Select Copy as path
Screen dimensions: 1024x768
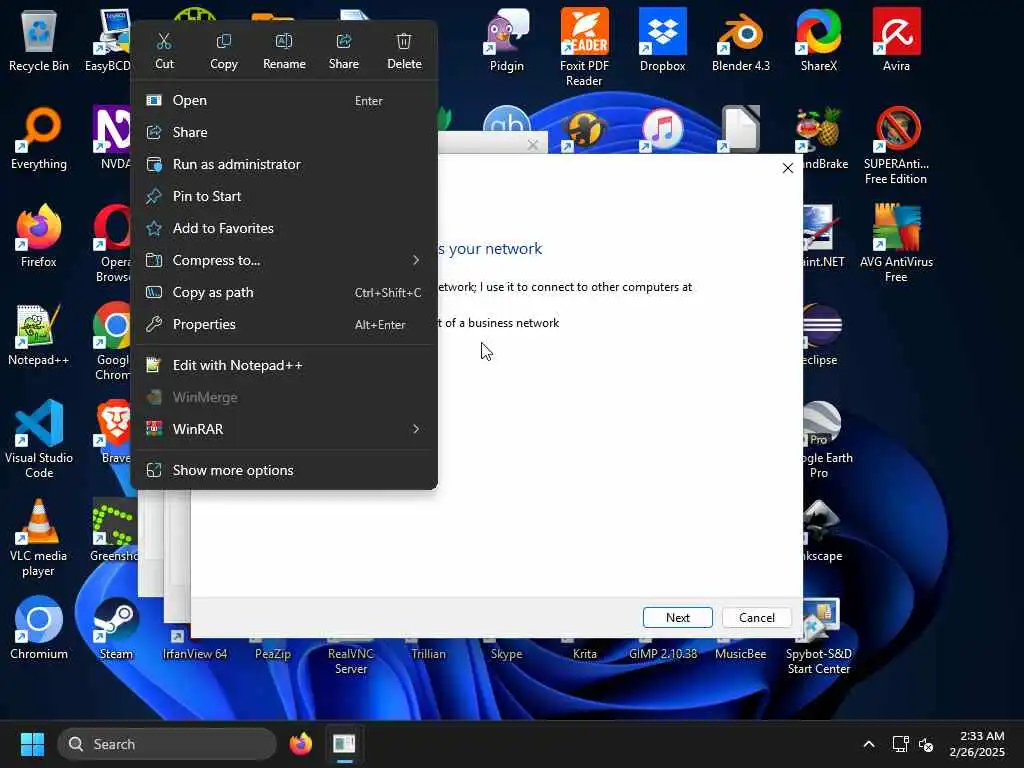(x=284, y=293)
